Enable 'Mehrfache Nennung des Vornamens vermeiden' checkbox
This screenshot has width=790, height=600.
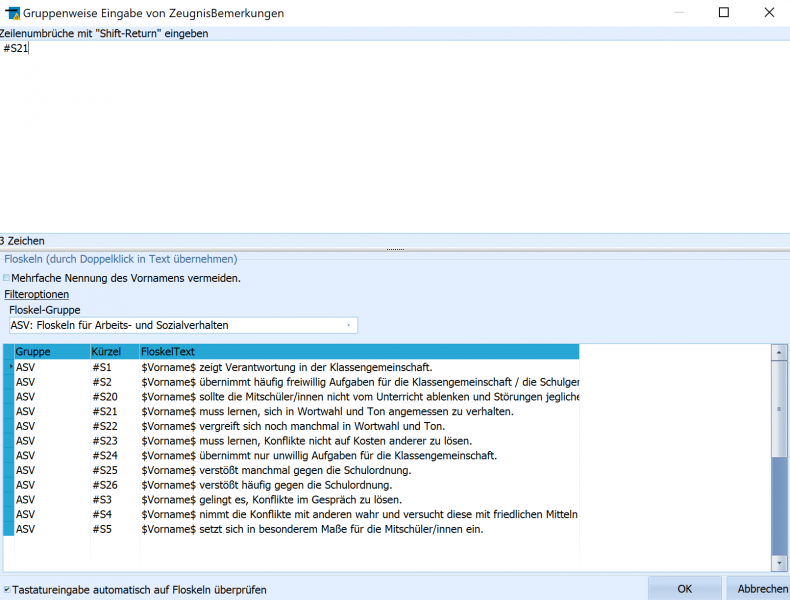click(7, 278)
